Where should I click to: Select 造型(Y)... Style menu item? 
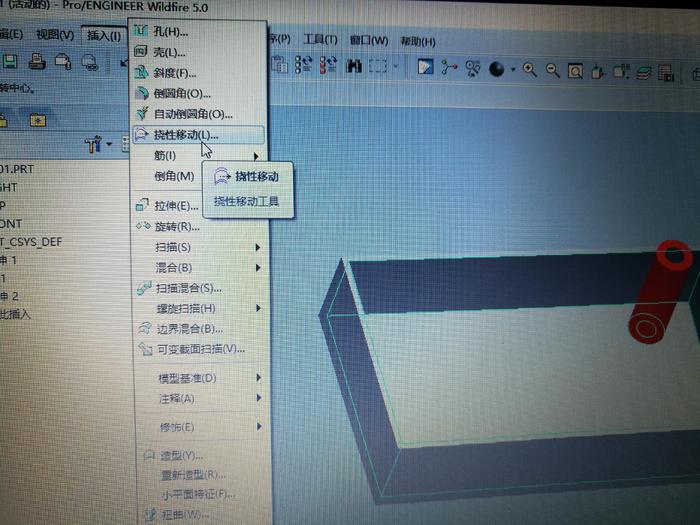204,455
